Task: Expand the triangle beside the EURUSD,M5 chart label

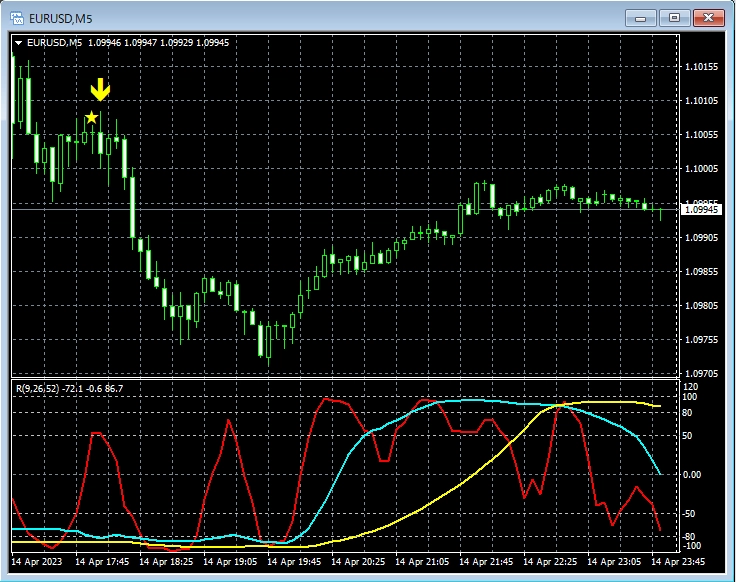Action: coord(18,43)
